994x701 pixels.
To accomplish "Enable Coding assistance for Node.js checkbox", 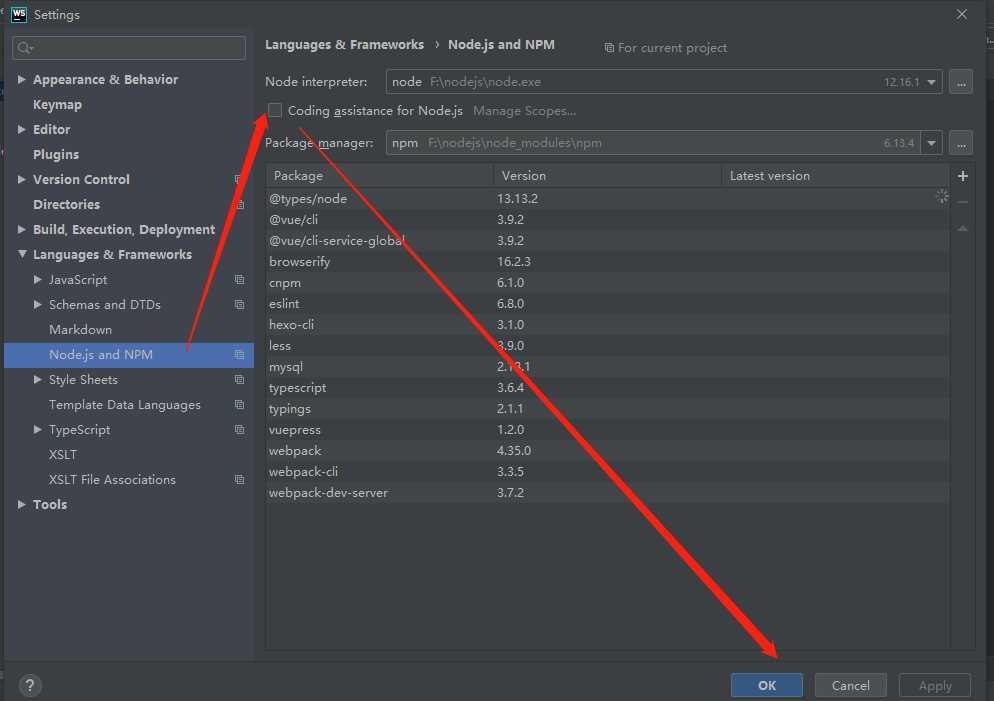I will pos(274,110).
